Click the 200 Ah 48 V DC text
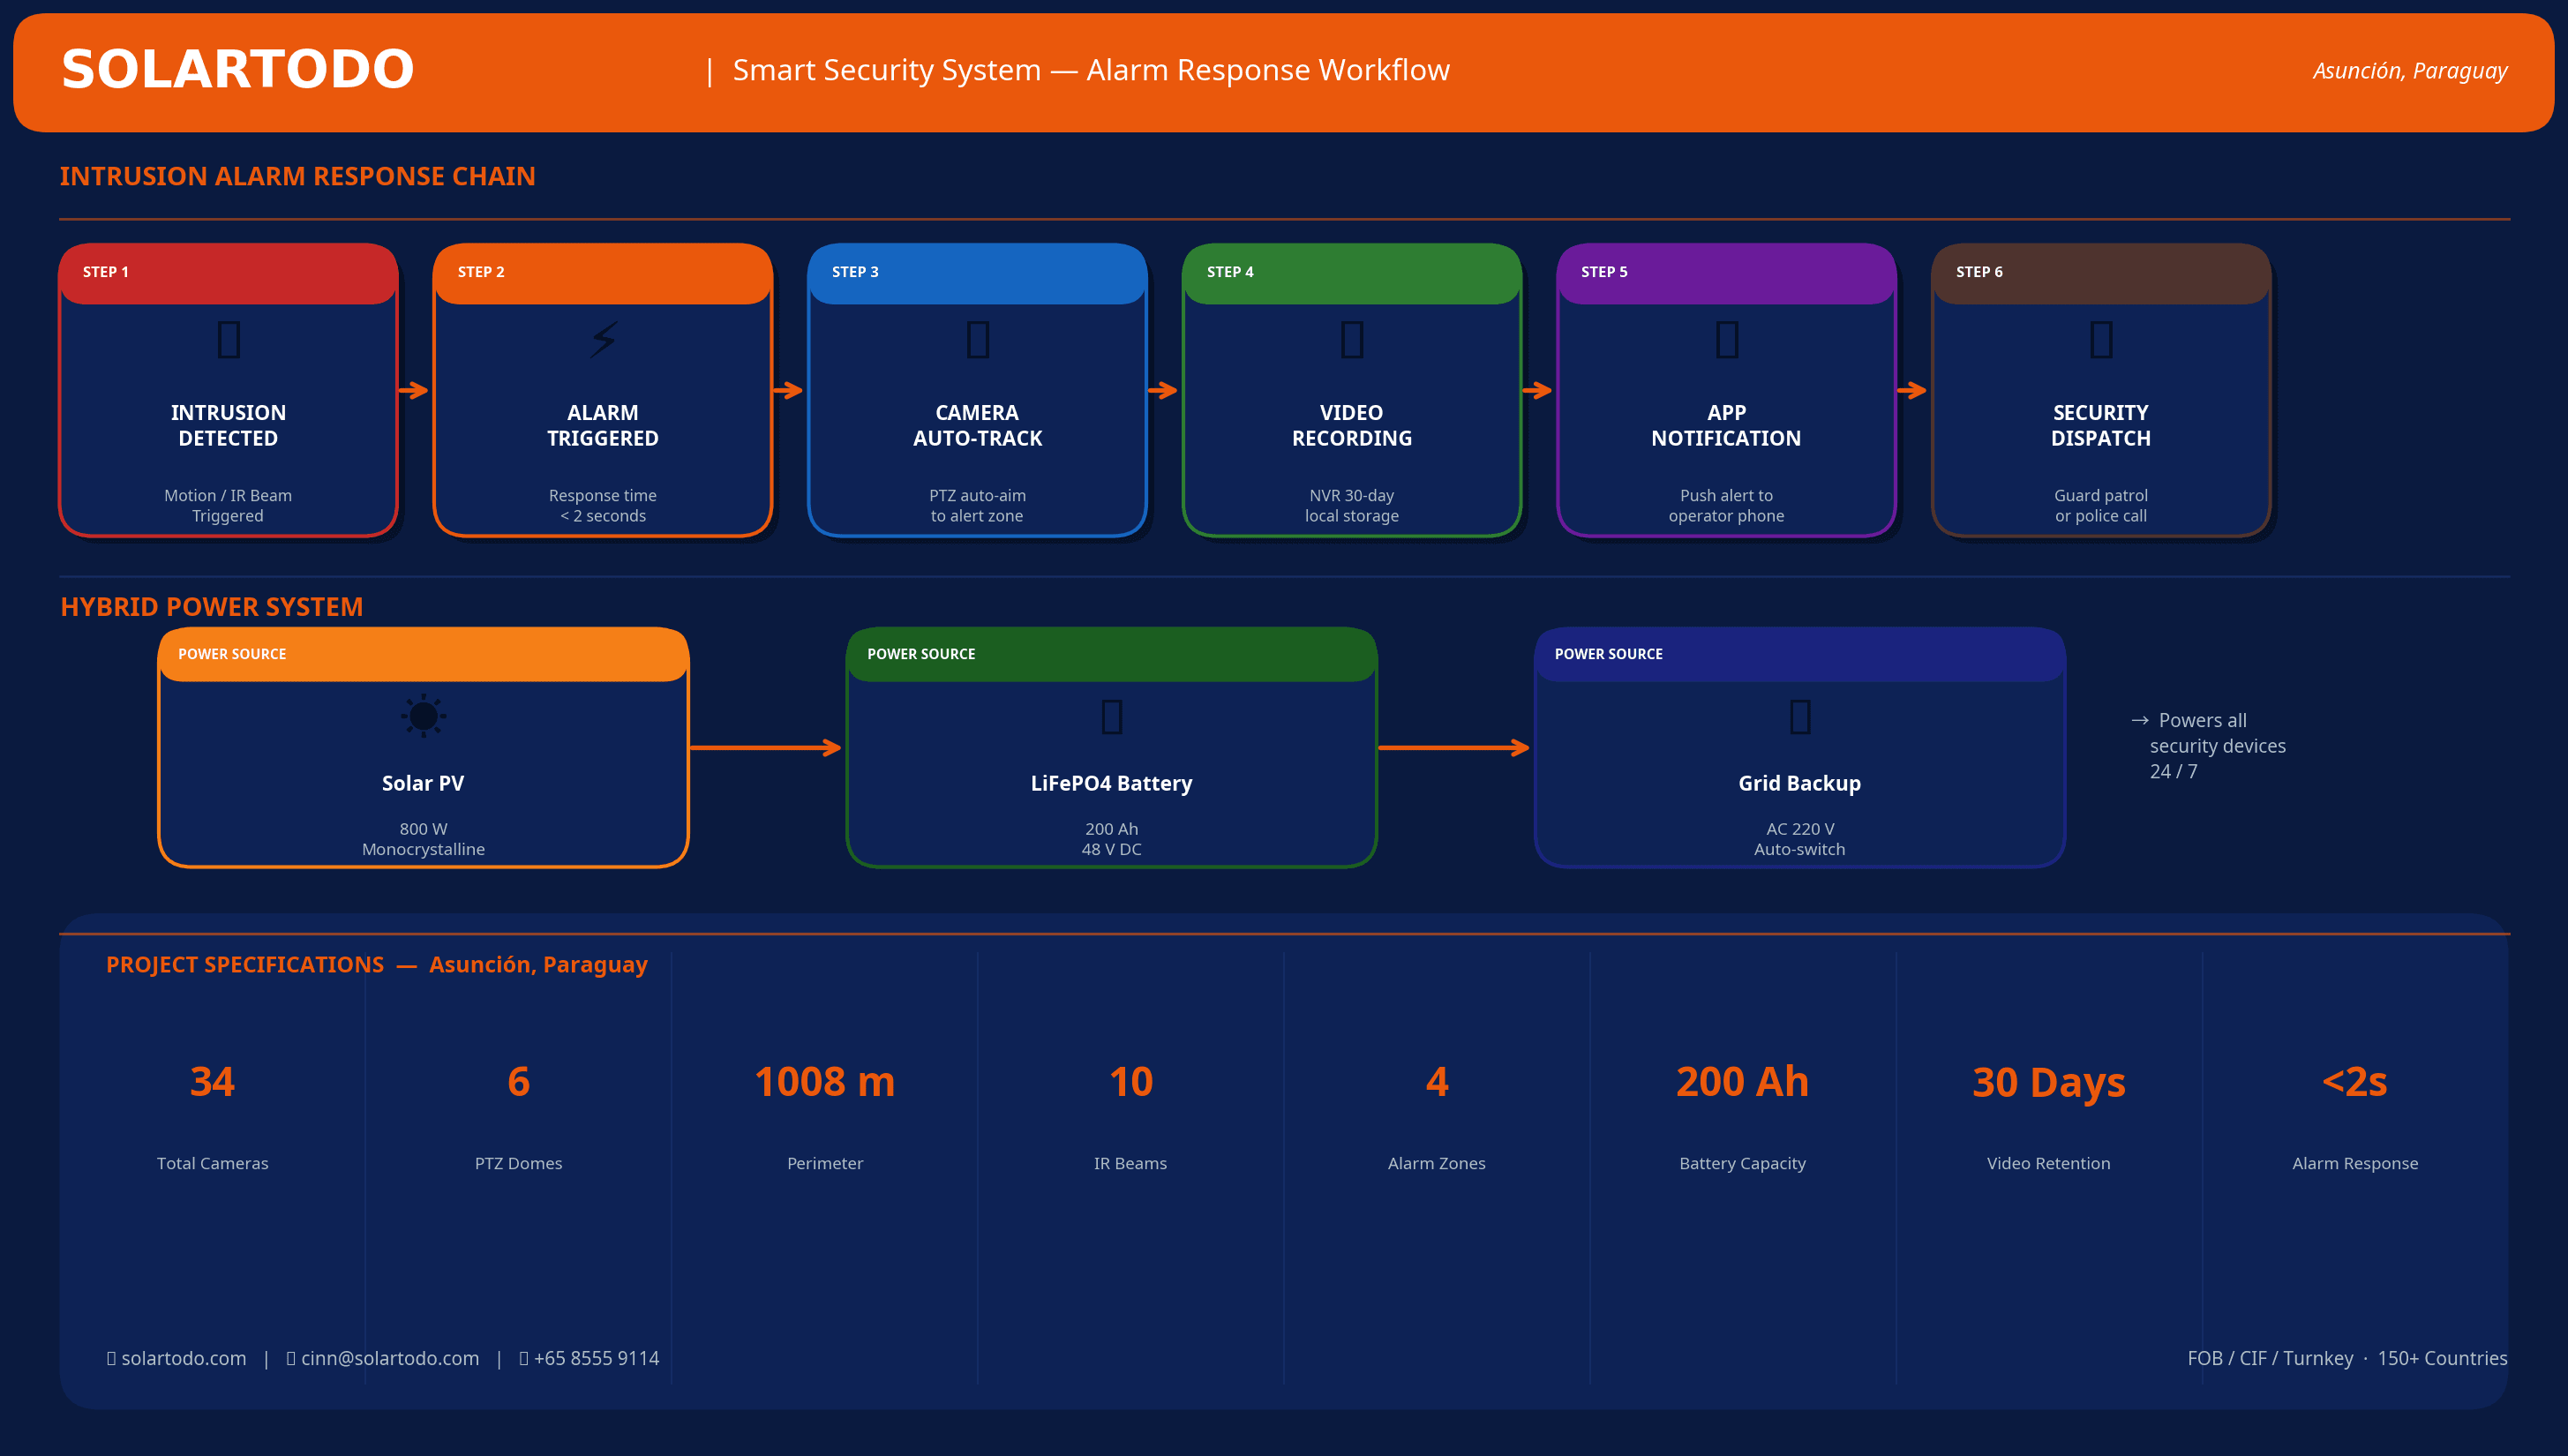2568x1456 pixels. point(1111,839)
